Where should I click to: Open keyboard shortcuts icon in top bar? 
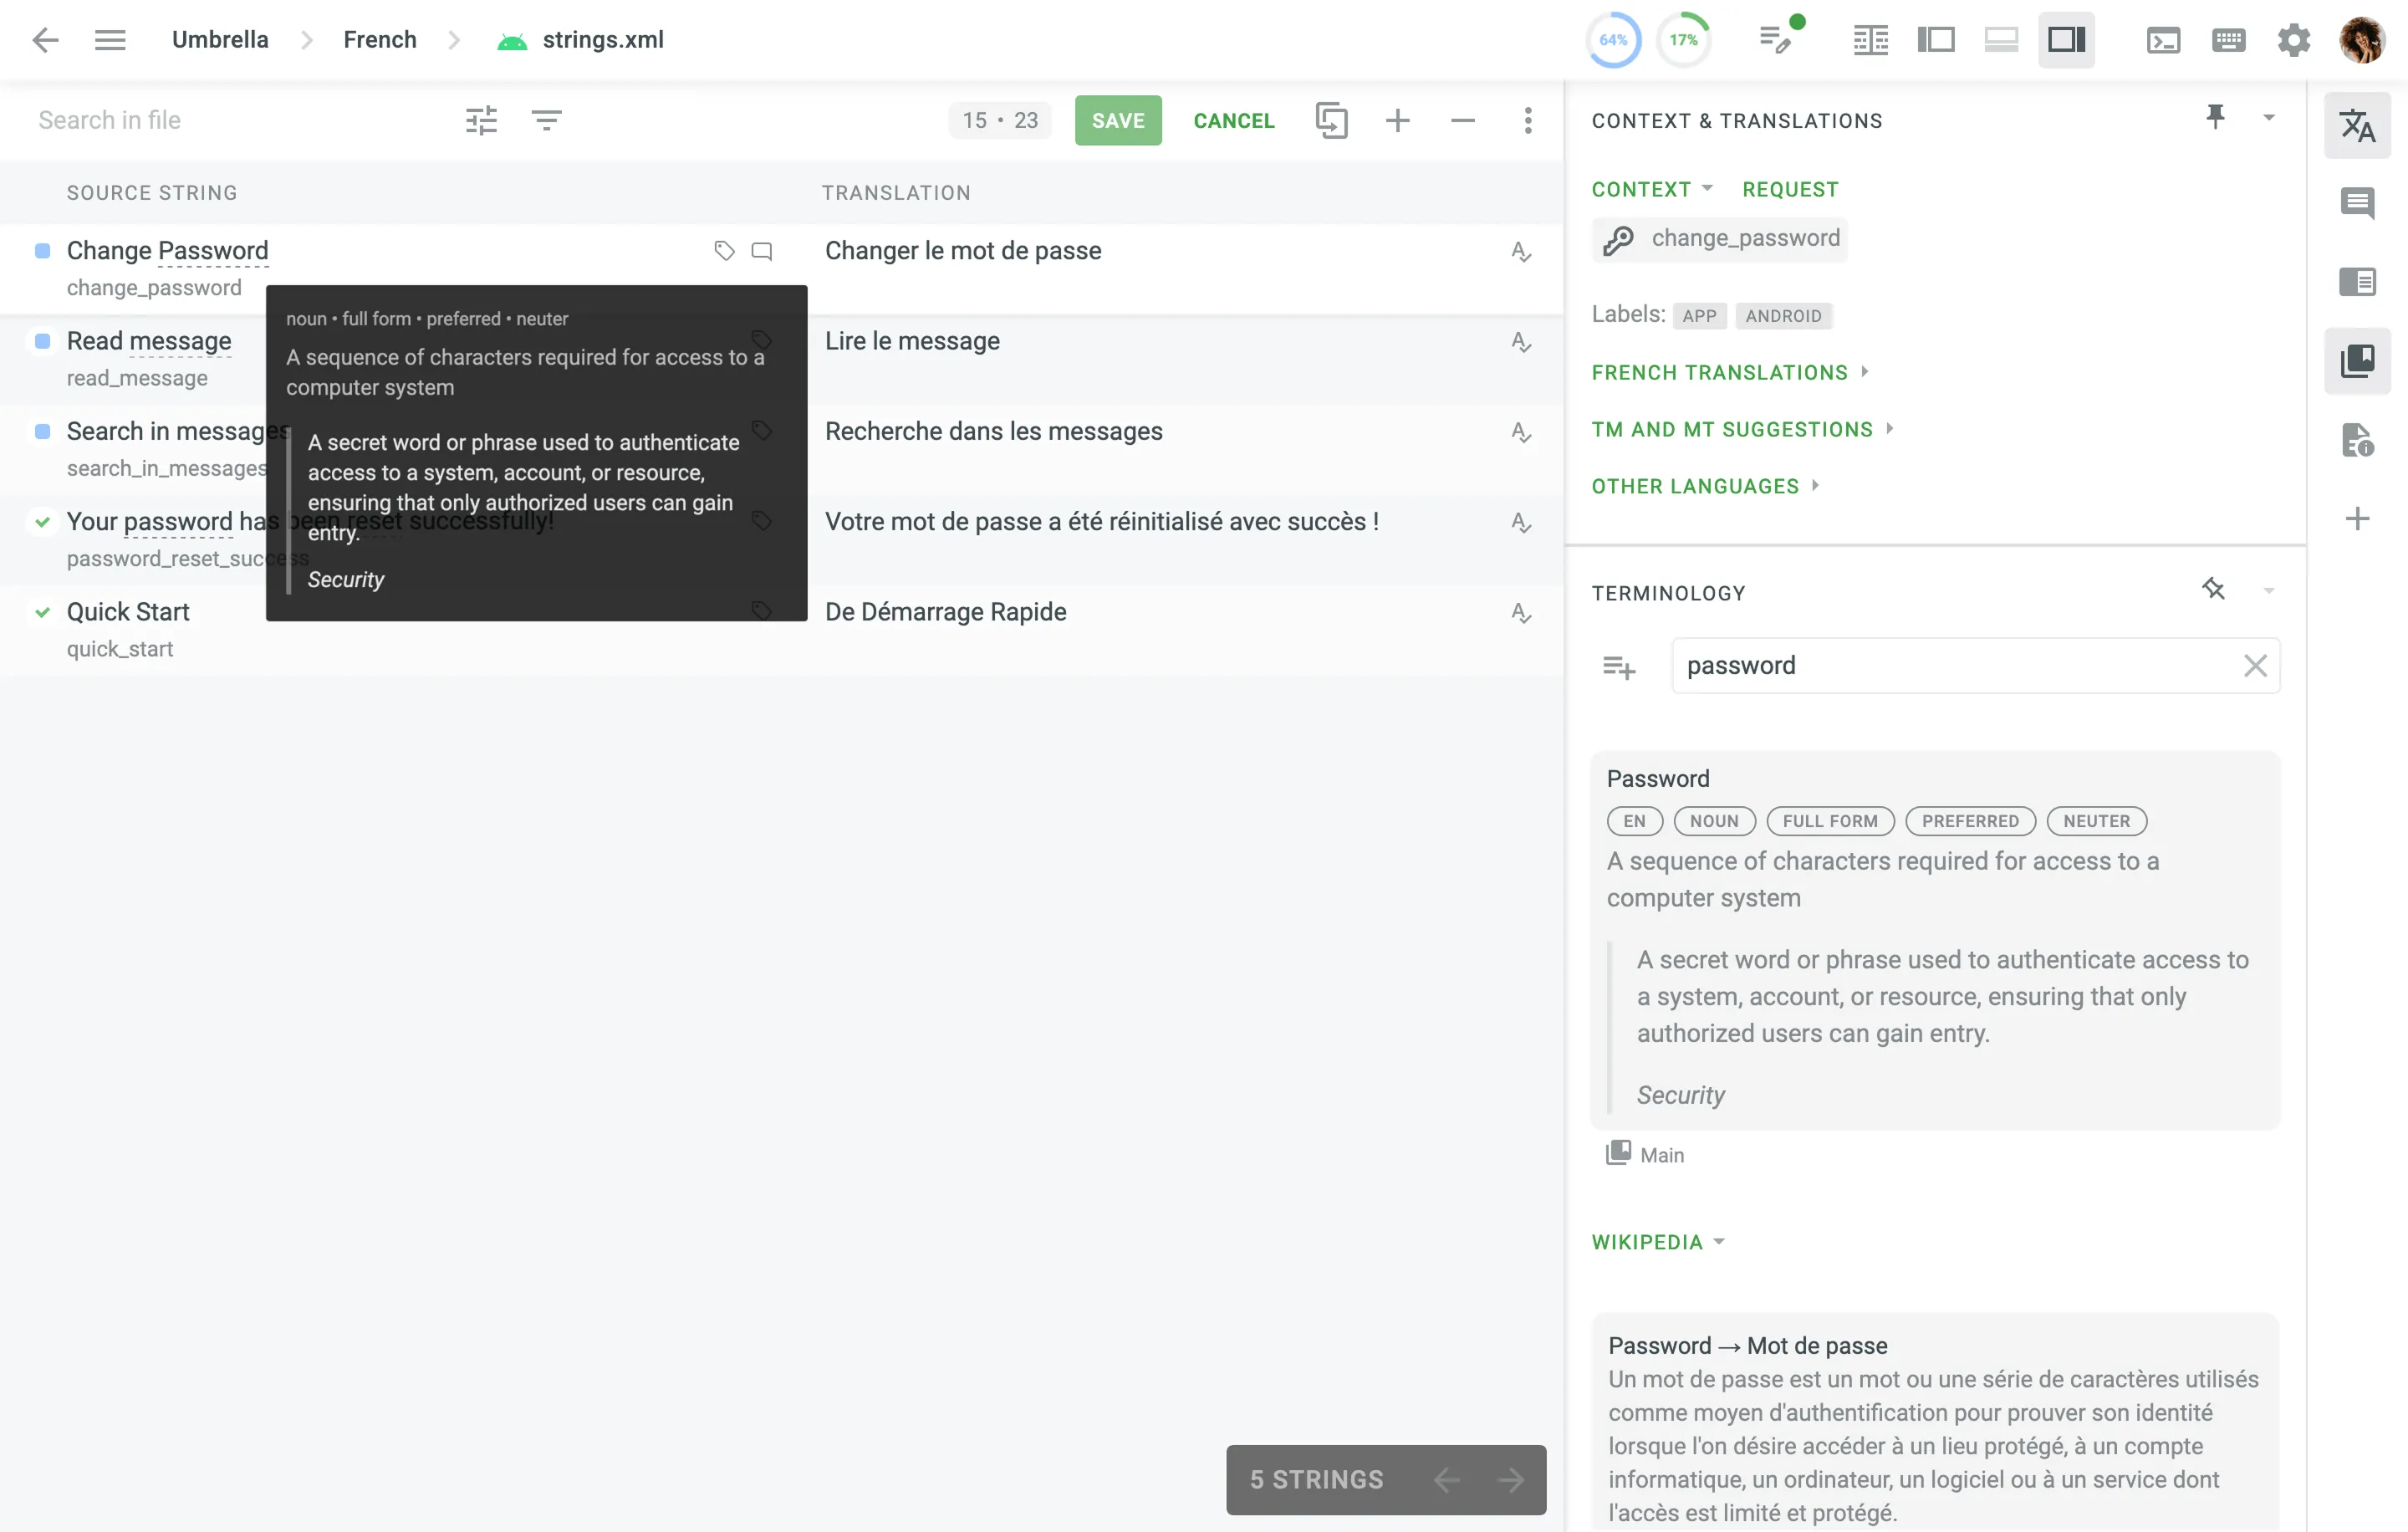(2228, 40)
